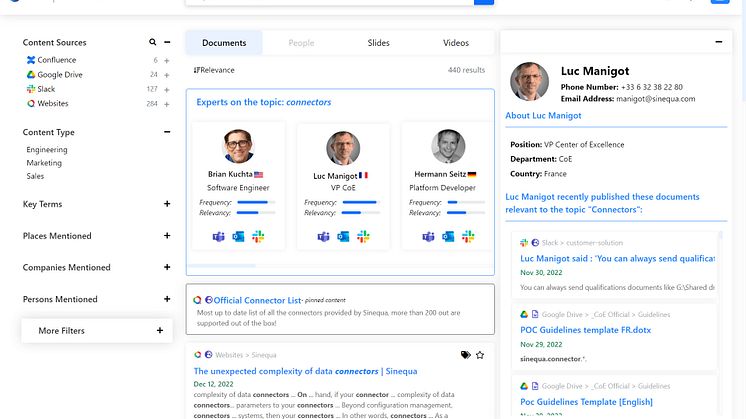This screenshot has width=746, height=419.
Task: Click Outlook icon on Brian Kuchta's card
Action: (x=238, y=237)
